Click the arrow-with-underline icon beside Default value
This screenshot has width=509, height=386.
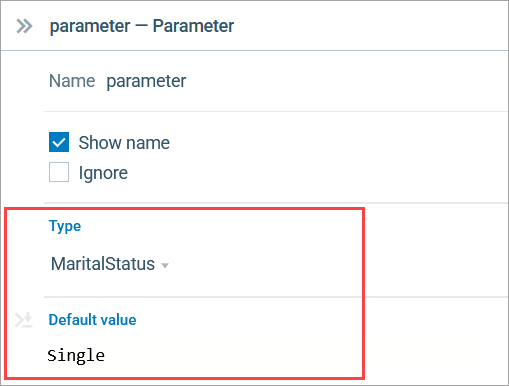tap(24, 320)
